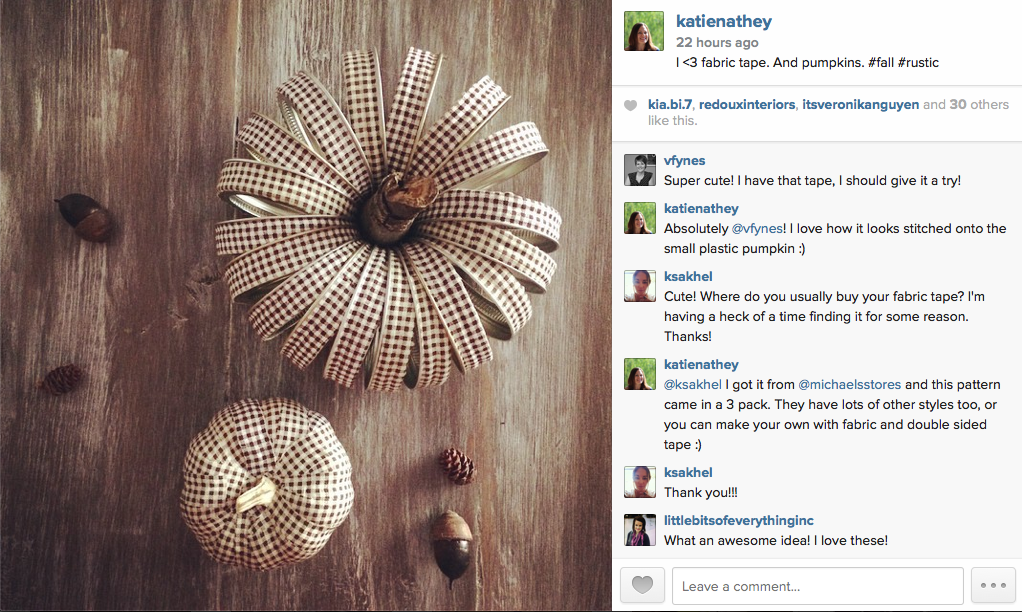1022x612 pixels.
Task: Open the #rustic hashtag link
Action: (x=918, y=63)
